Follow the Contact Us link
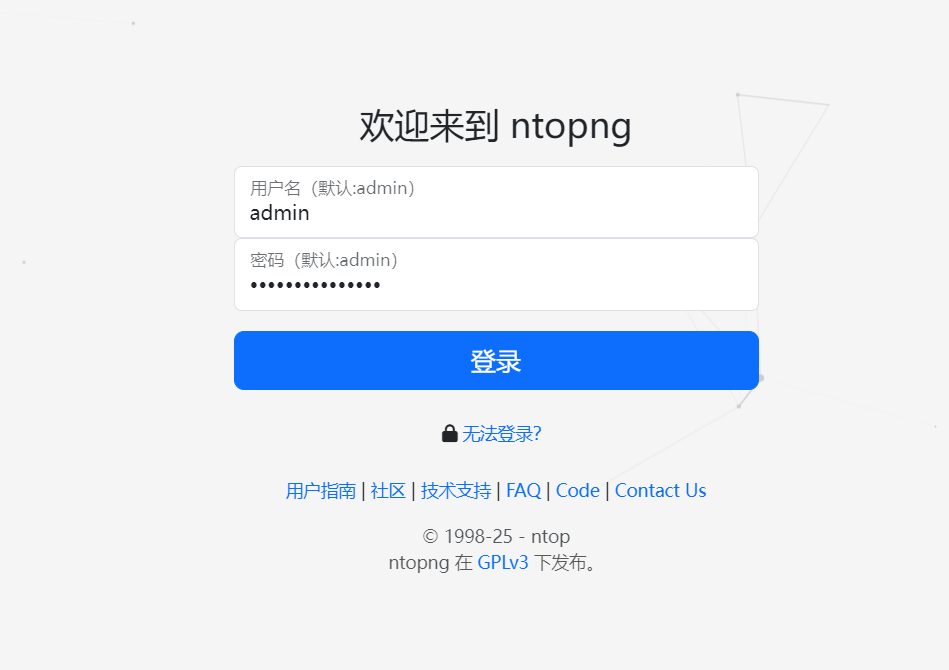The width and height of the screenshot is (949, 670). pyautogui.click(x=660, y=490)
